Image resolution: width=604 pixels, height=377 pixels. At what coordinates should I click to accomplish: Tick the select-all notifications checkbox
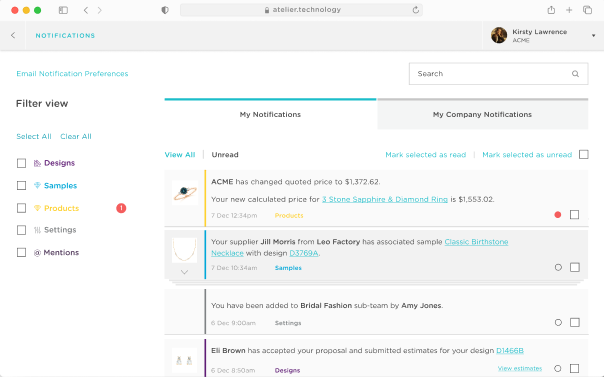point(584,154)
